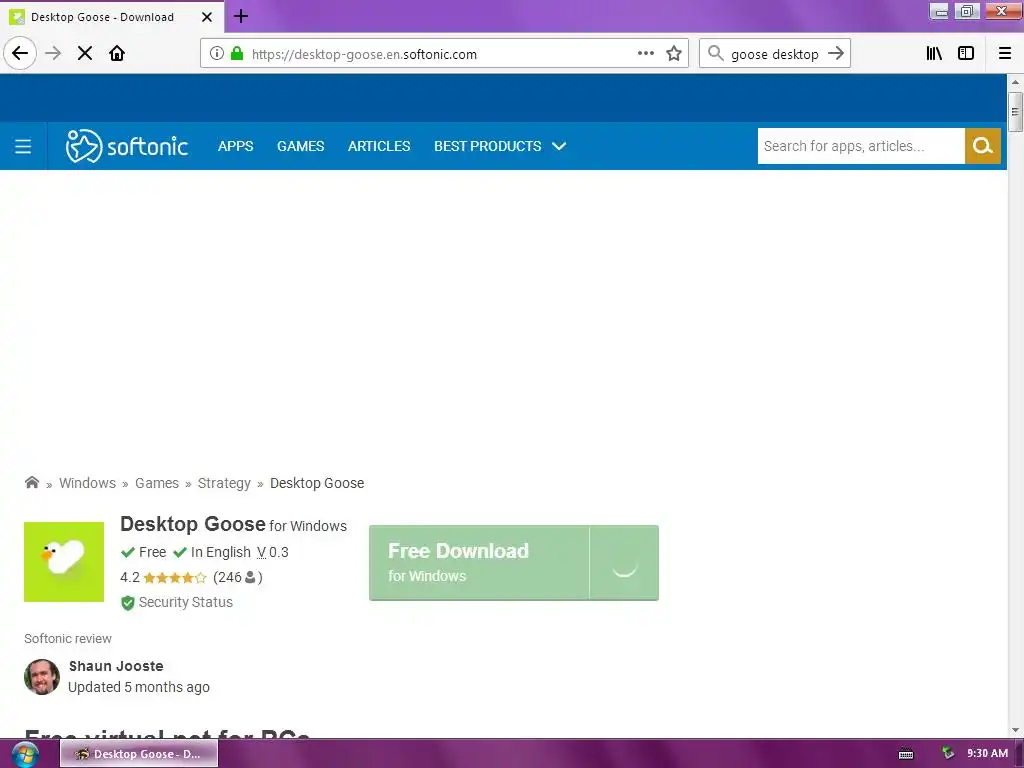Open Softonic side hamburger menu

pos(23,146)
